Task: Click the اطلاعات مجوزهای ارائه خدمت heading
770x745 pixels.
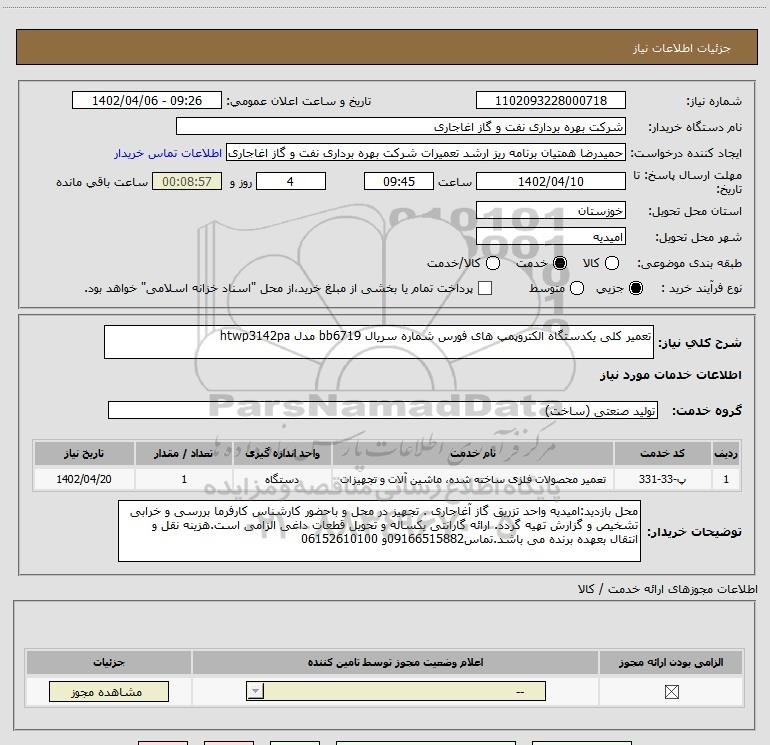Action: [x=667, y=589]
